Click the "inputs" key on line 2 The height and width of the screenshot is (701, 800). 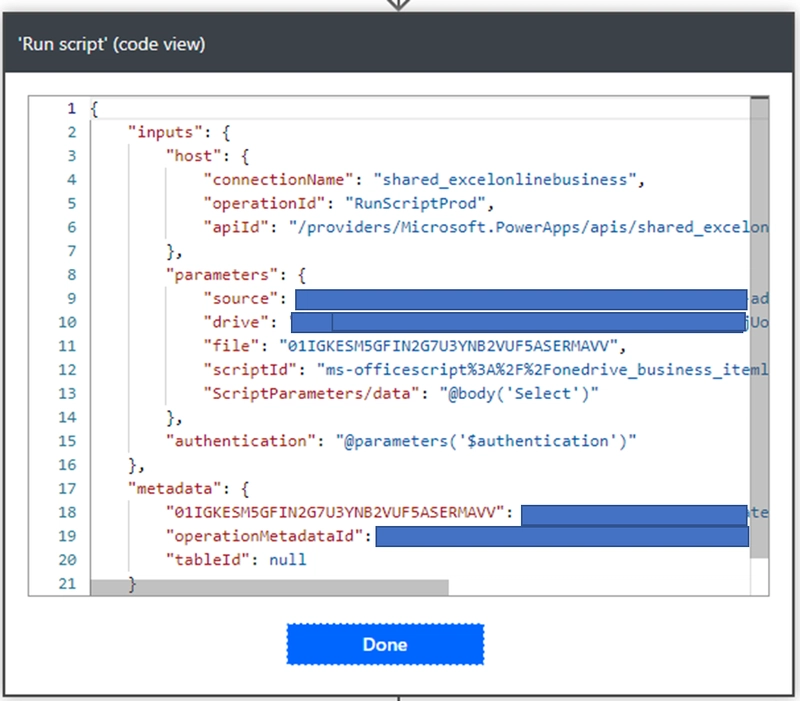tap(164, 131)
